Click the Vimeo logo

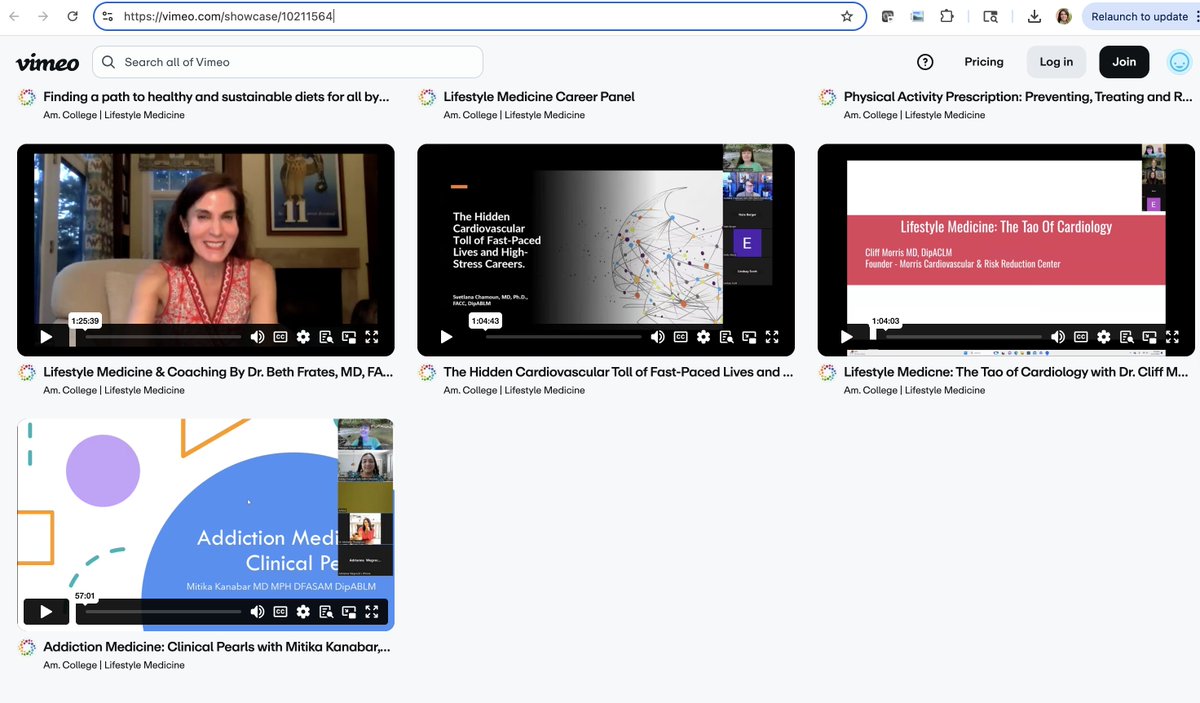click(x=47, y=62)
